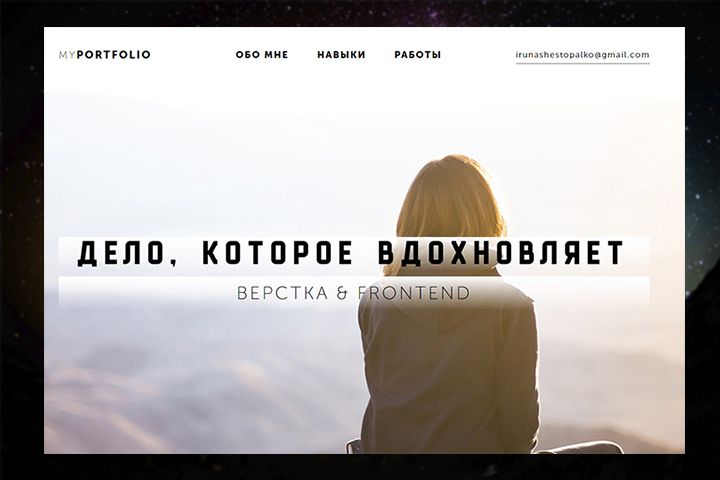Click the MYPORTFOLIO logo
720x480 pixels.
[105, 55]
